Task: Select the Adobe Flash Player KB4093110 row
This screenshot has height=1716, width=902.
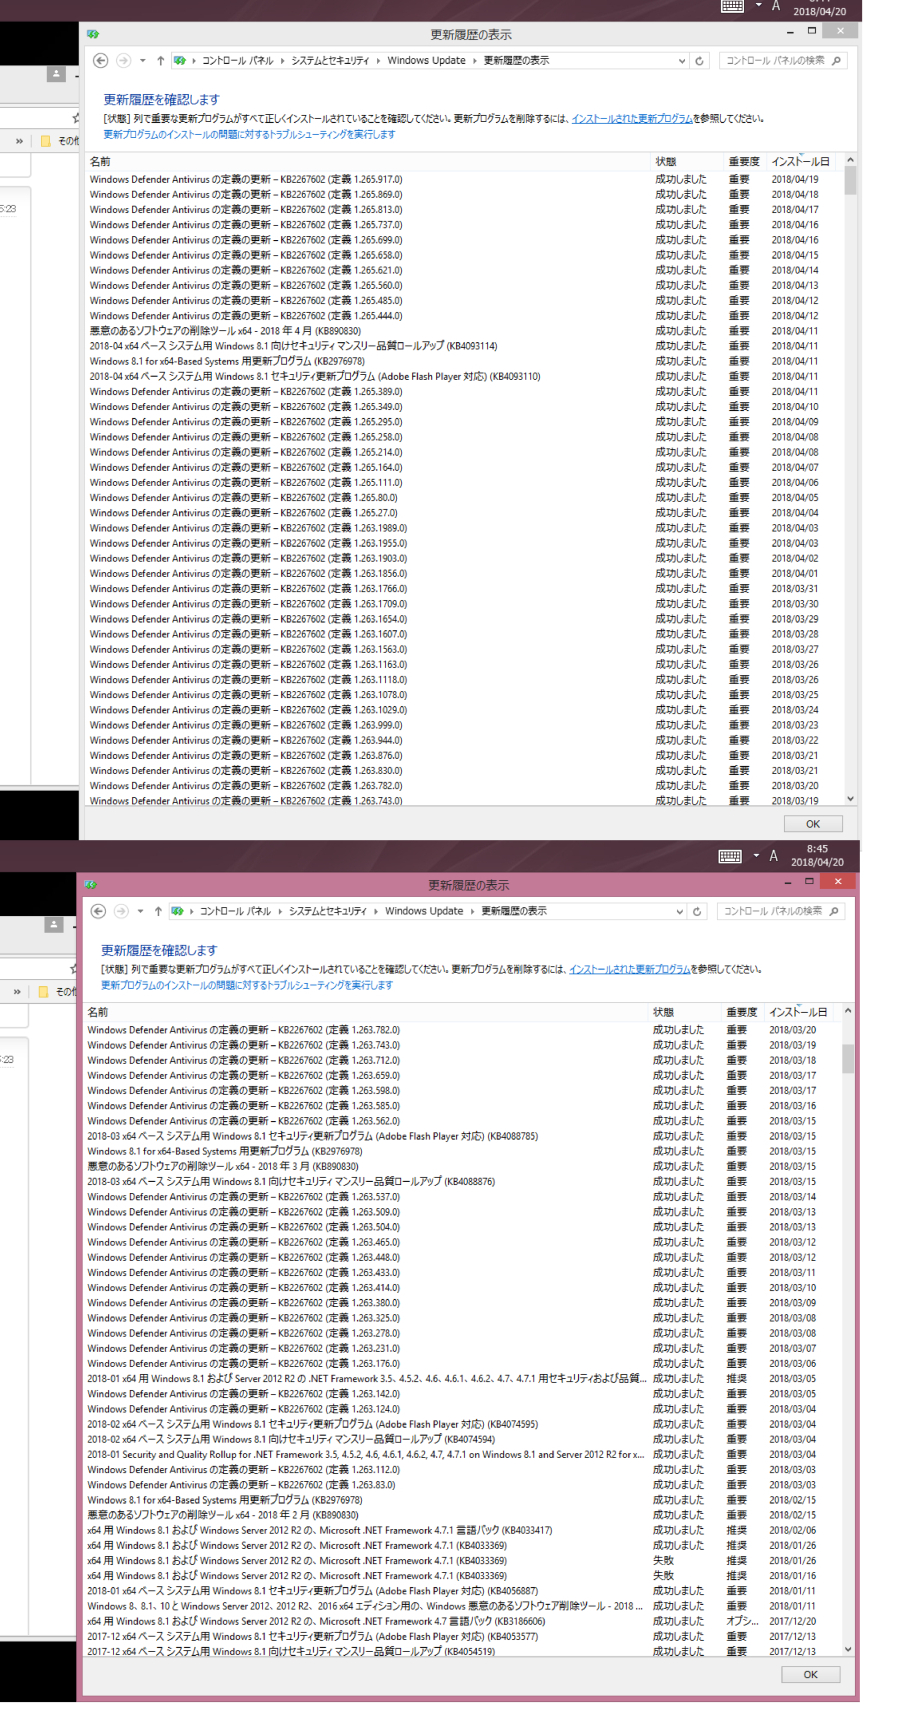Action: (x=465, y=377)
